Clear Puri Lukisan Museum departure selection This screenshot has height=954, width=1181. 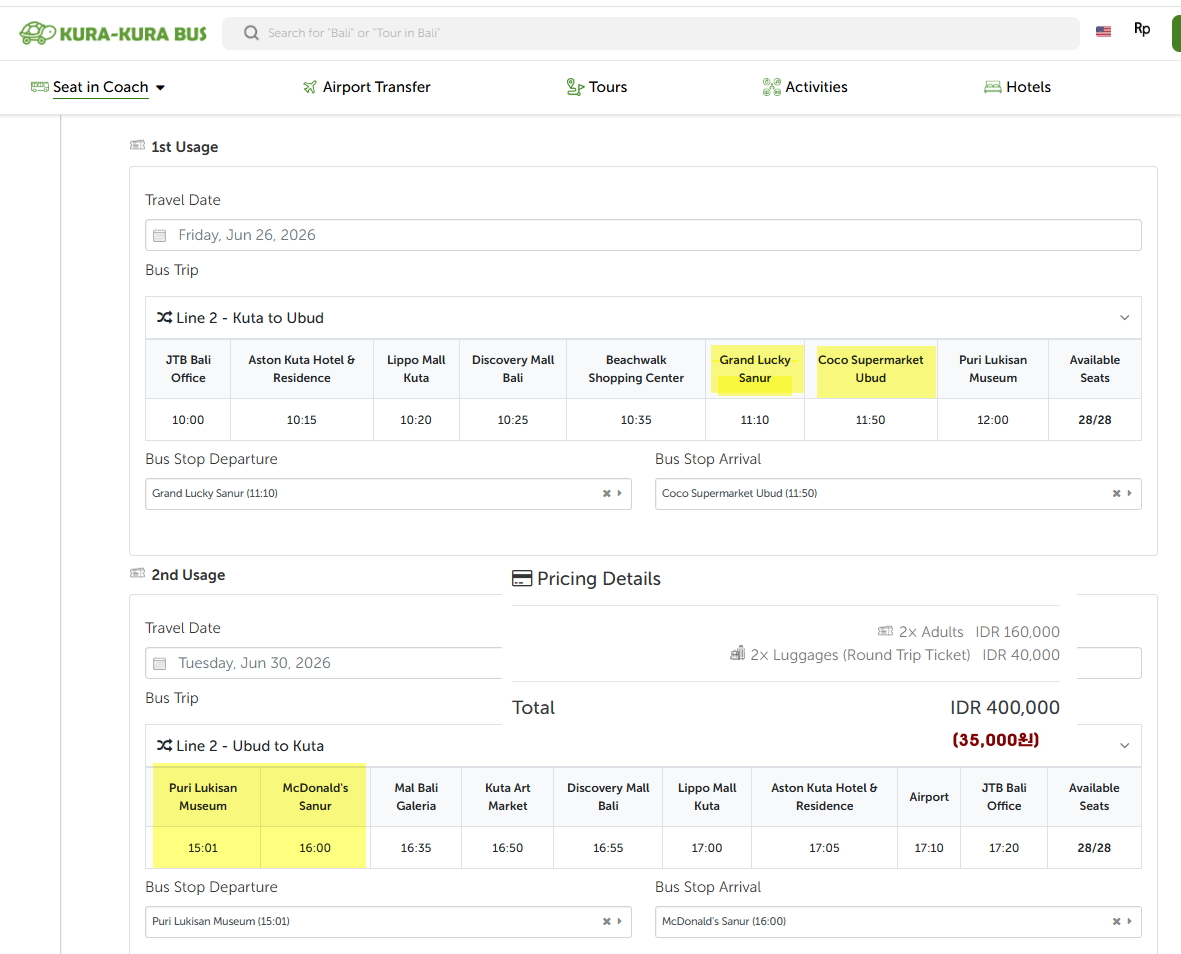click(606, 921)
